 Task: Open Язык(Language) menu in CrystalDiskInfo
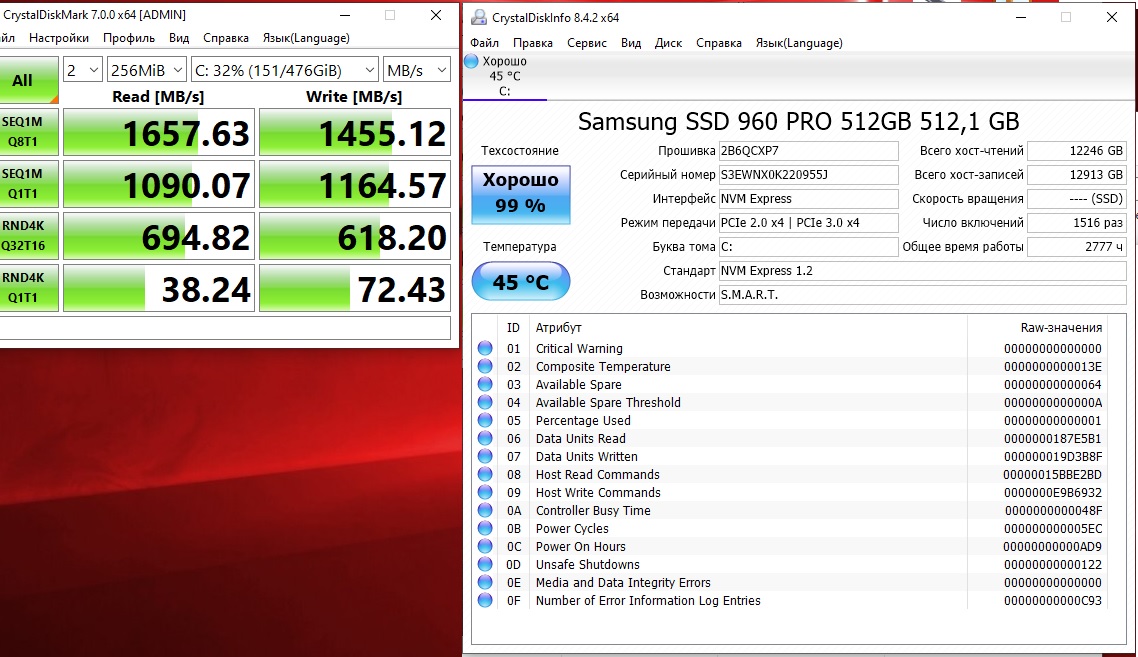click(x=799, y=43)
